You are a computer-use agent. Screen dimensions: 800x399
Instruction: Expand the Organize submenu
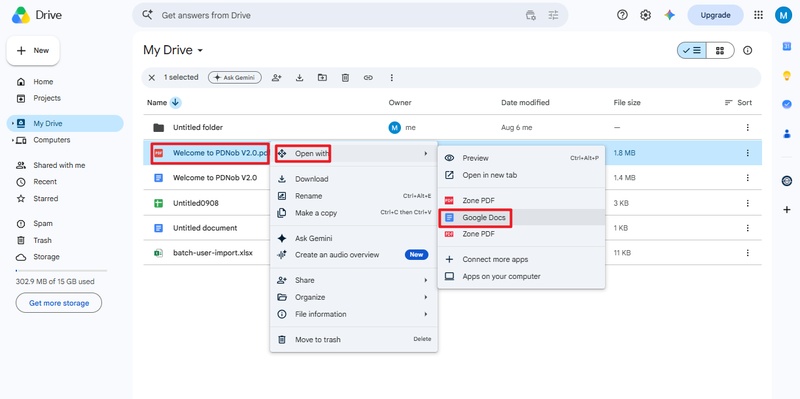click(x=354, y=297)
